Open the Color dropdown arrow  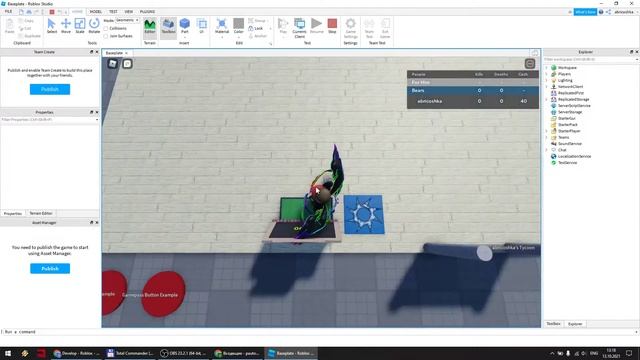[x=239, y=37]
